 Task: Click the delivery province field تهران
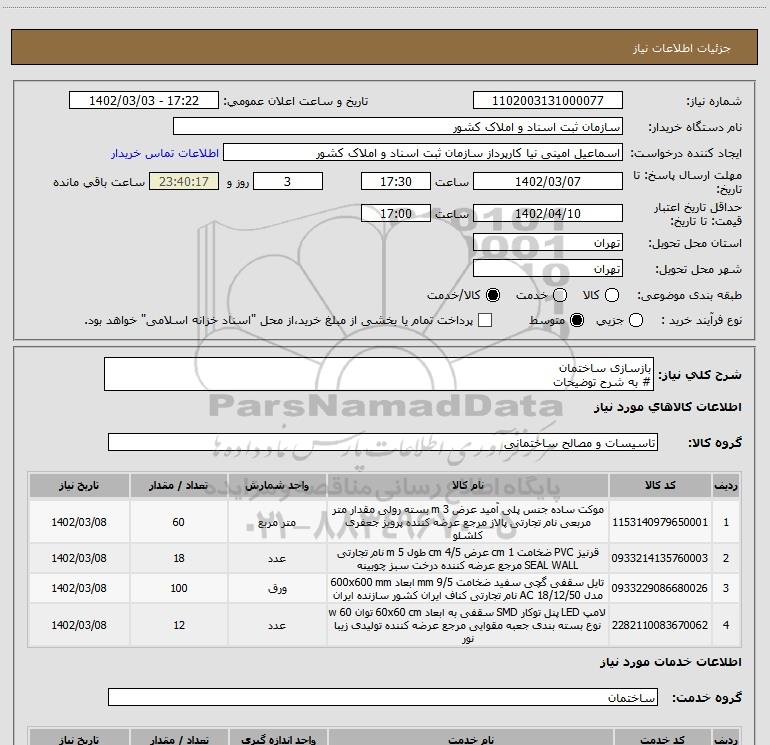coord(548,243)
